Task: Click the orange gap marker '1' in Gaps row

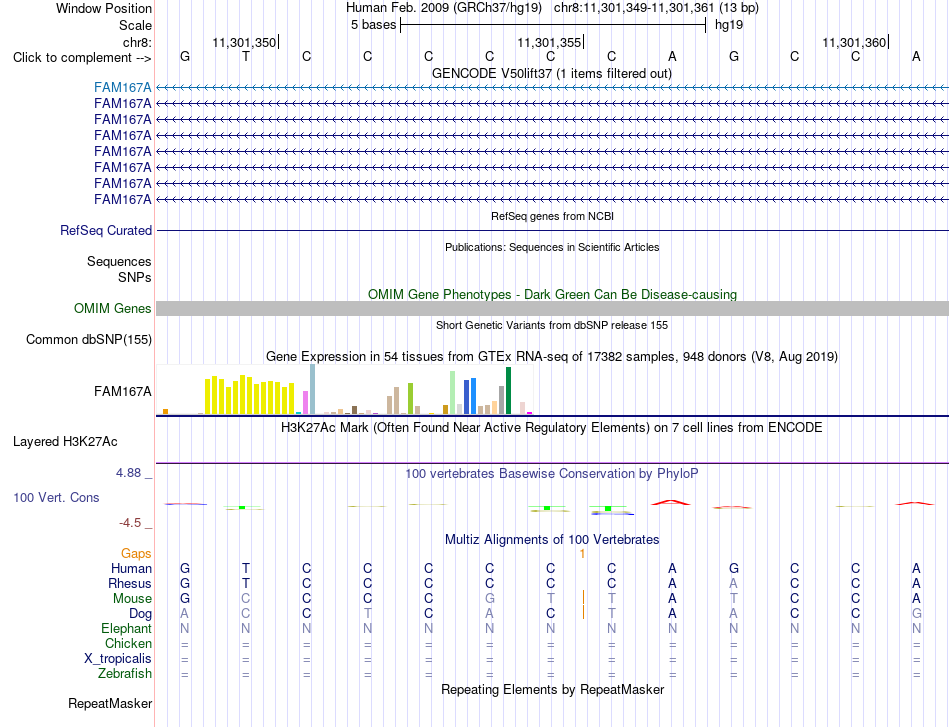Action: pyautogui.click(x=582, y=554)
